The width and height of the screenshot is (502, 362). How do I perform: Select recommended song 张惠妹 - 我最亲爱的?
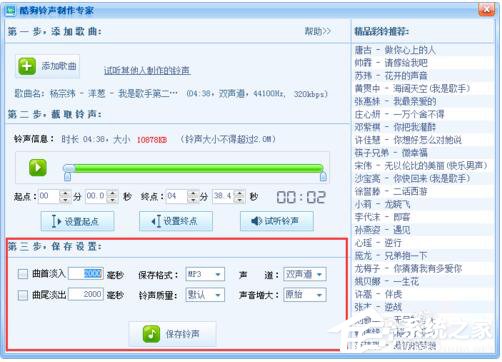point(395,101)
